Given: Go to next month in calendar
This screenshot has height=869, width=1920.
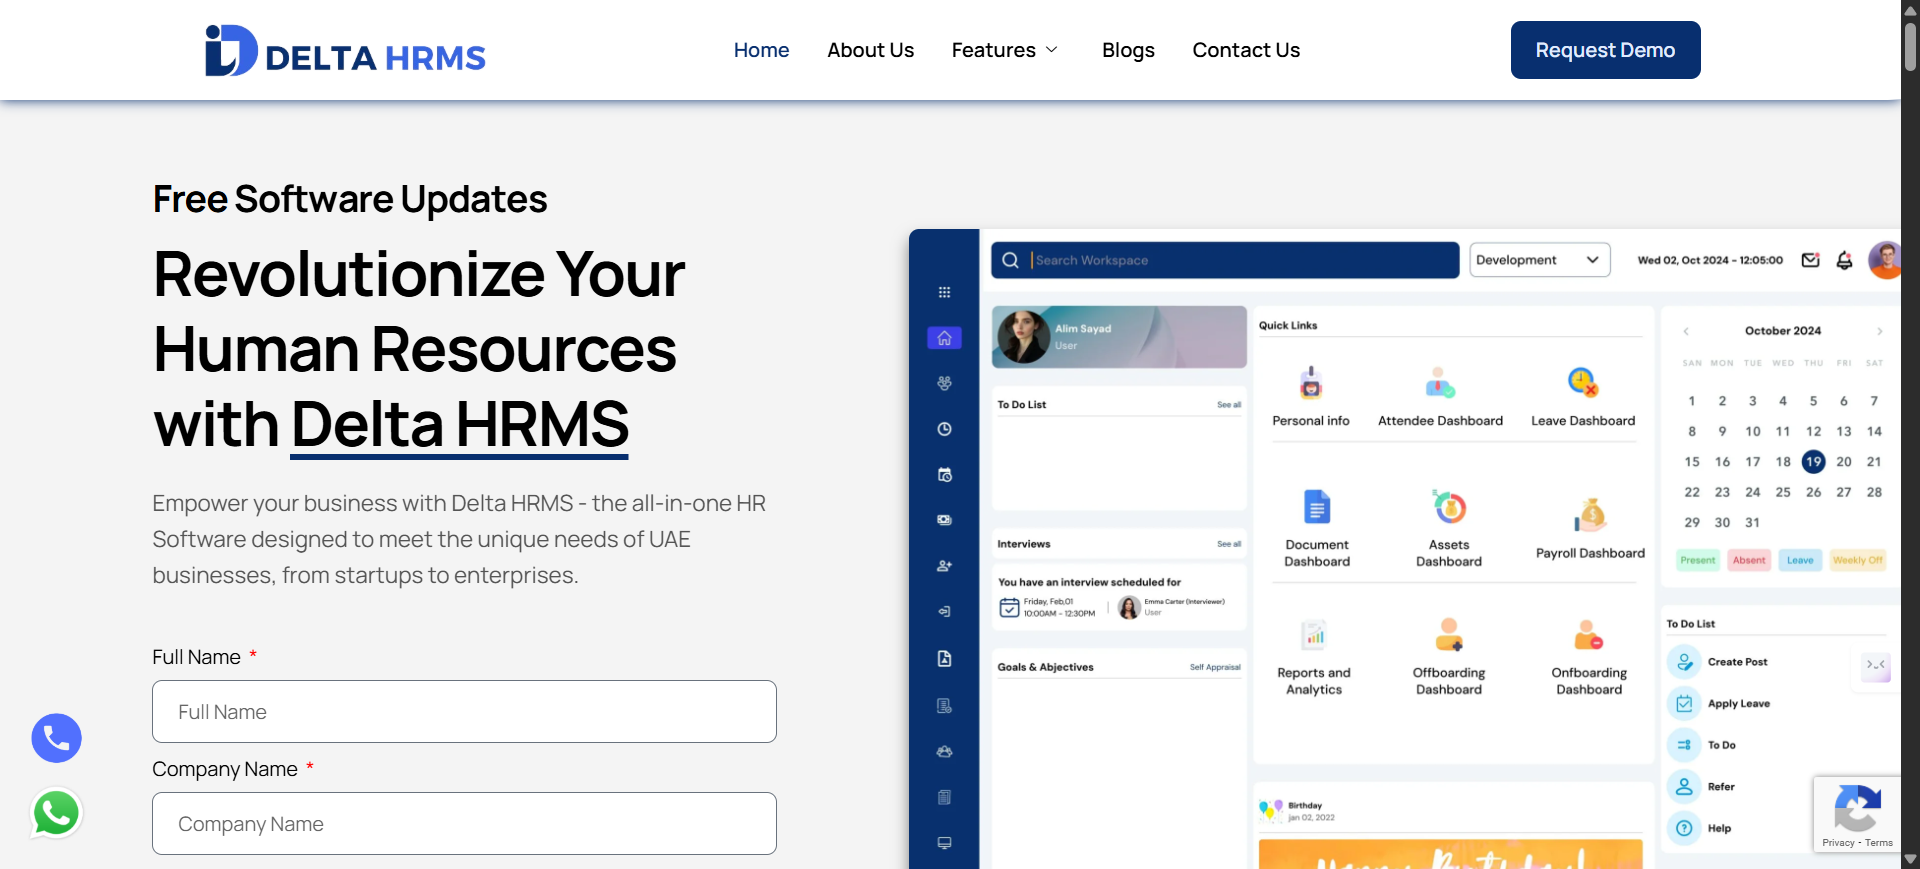Looking at the screenshot, I should (1880, 331).
